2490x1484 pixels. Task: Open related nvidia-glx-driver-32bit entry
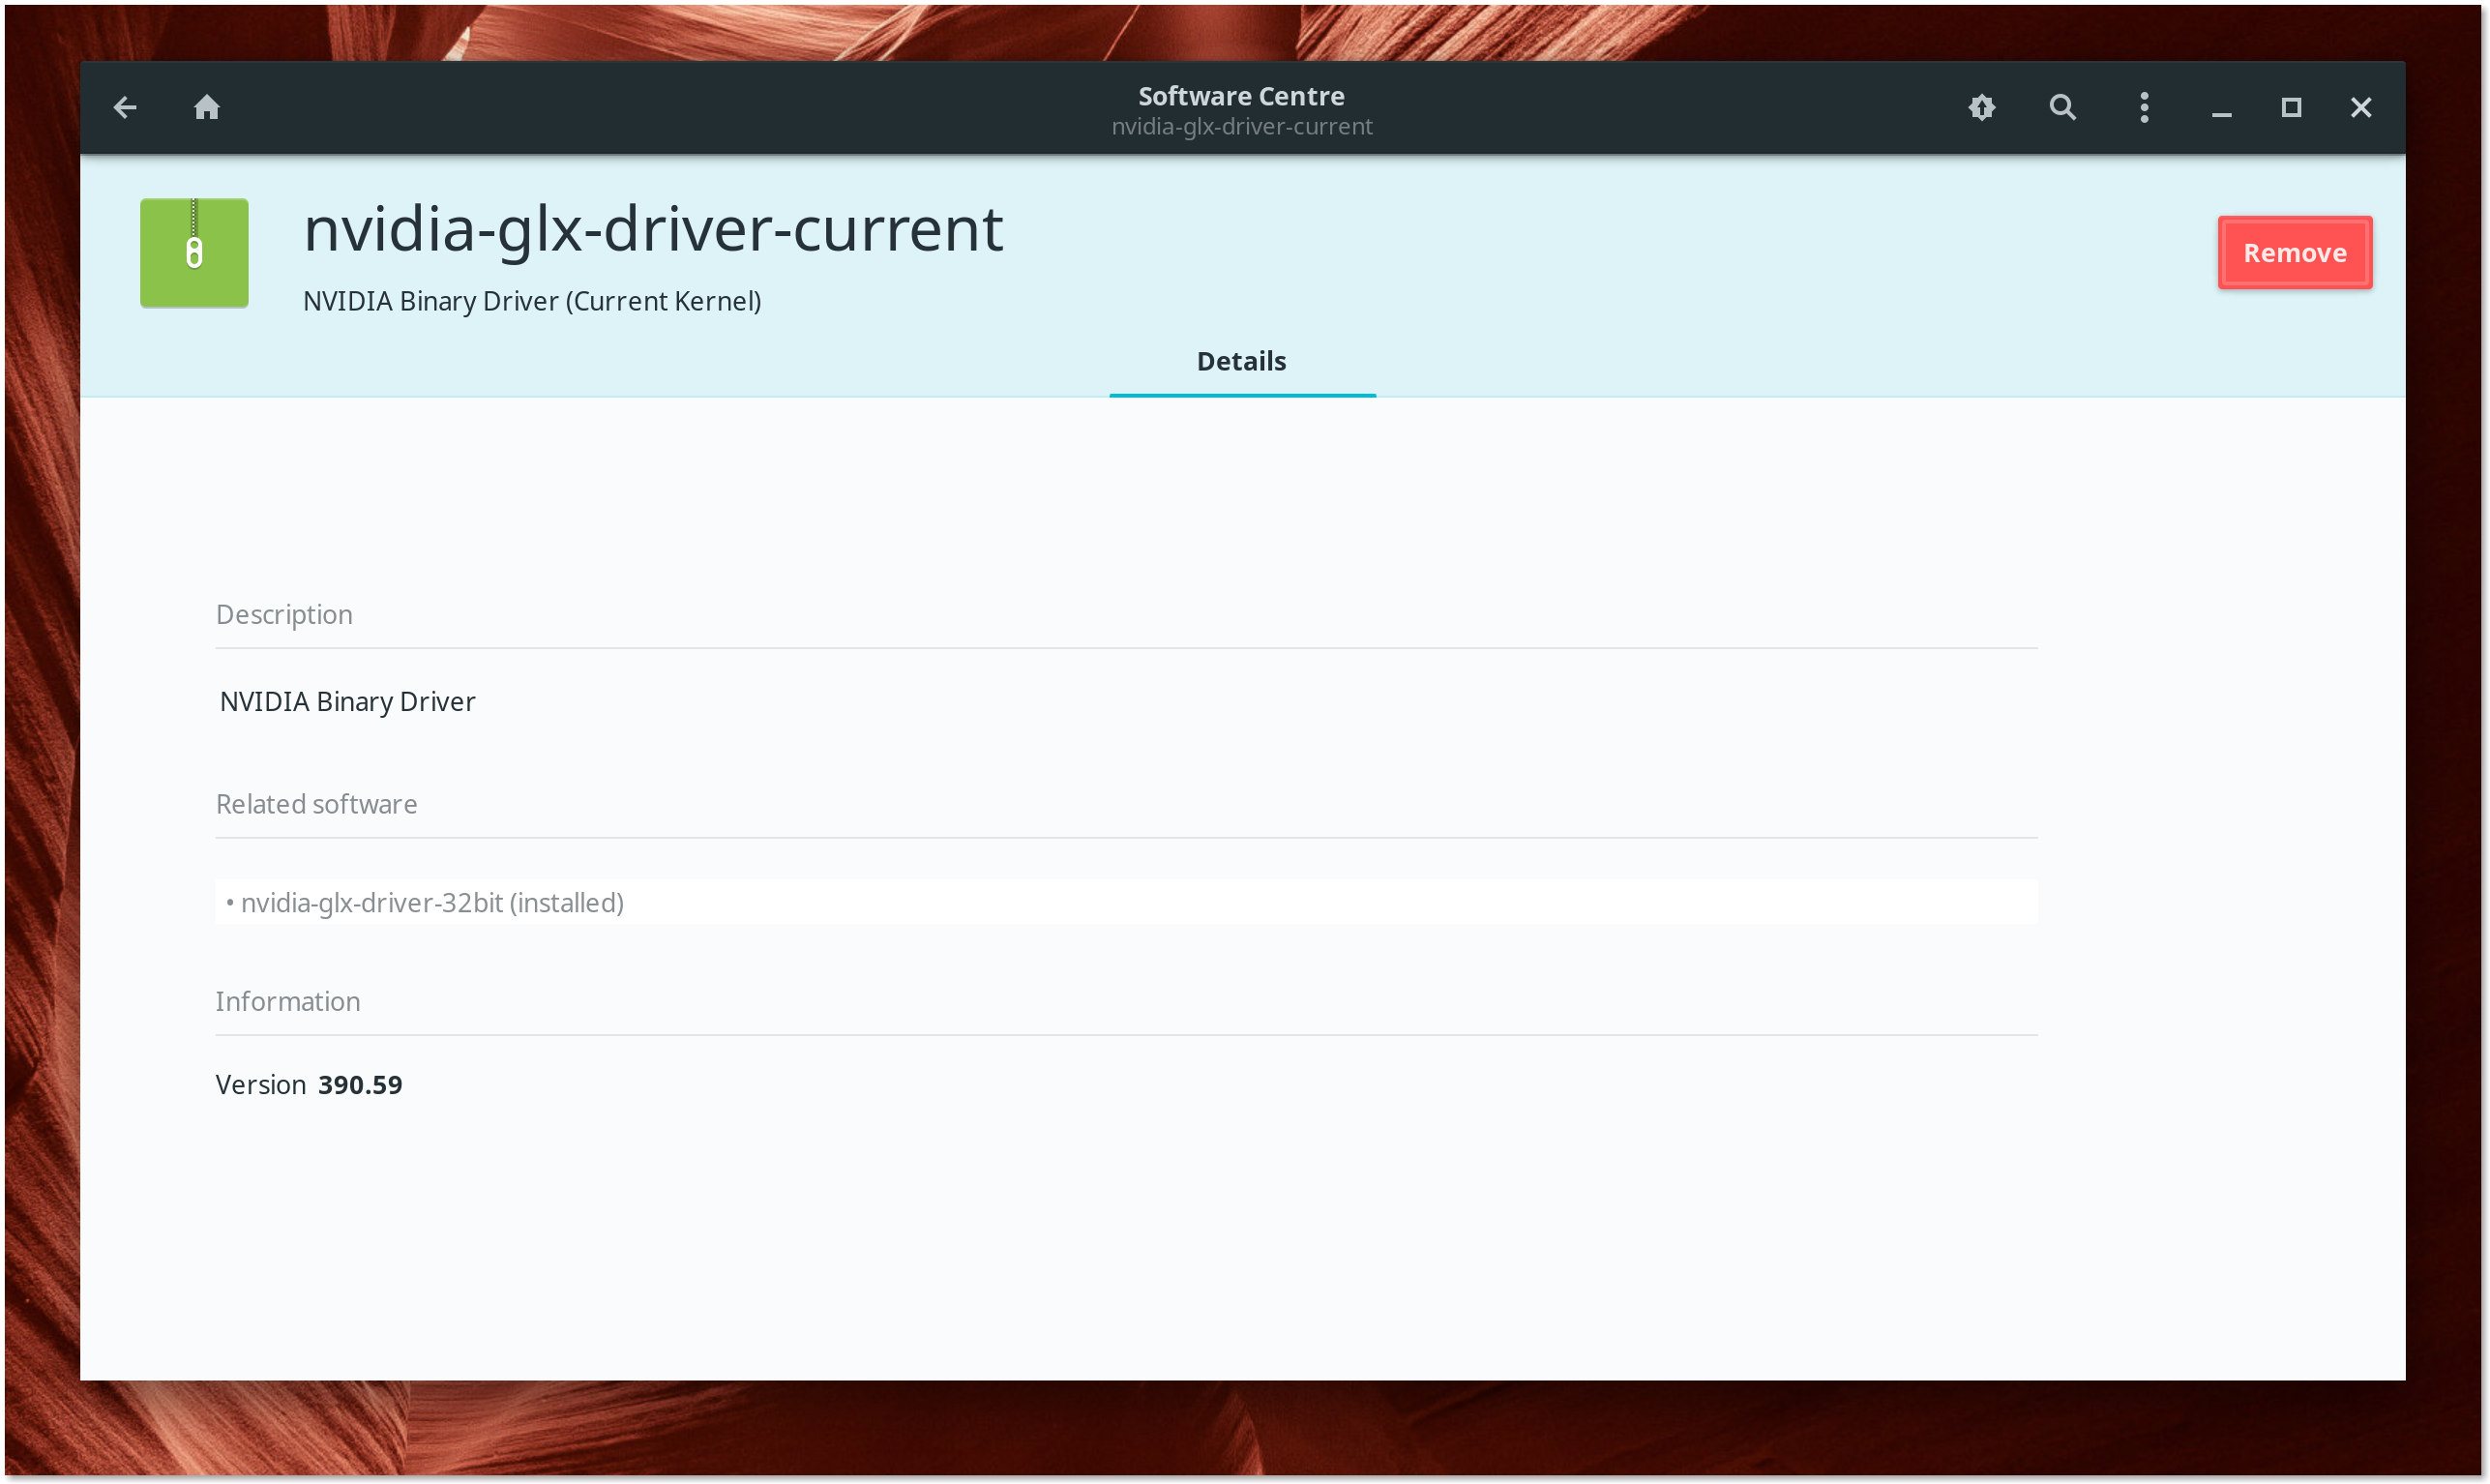pos(1126,902)
